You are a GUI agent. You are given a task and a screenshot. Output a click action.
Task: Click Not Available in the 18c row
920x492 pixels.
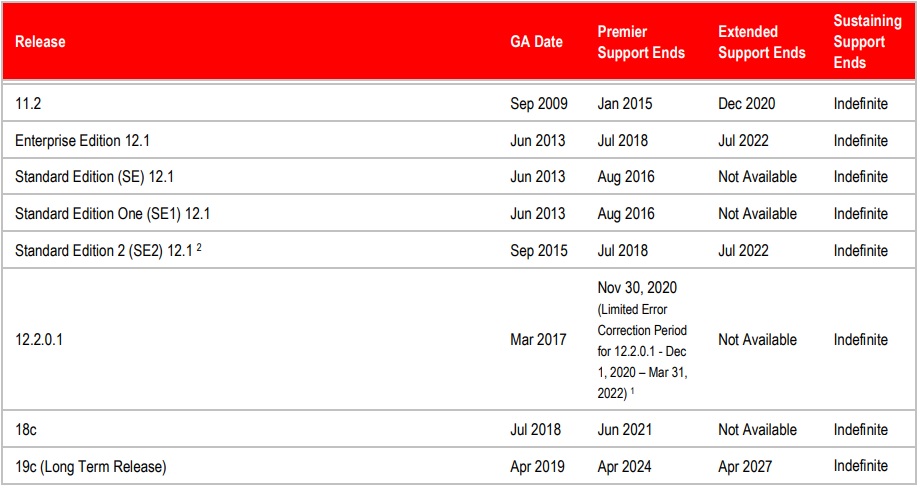point(757,430)
